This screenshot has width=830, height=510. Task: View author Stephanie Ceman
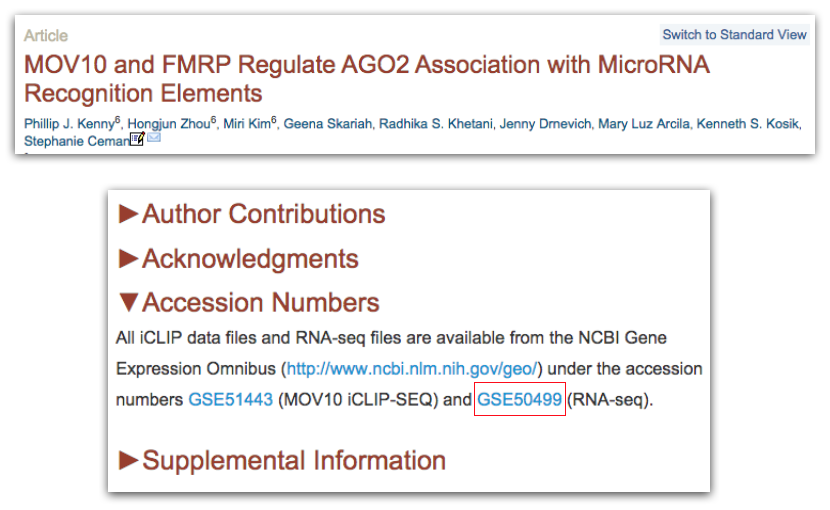[77, 140]
